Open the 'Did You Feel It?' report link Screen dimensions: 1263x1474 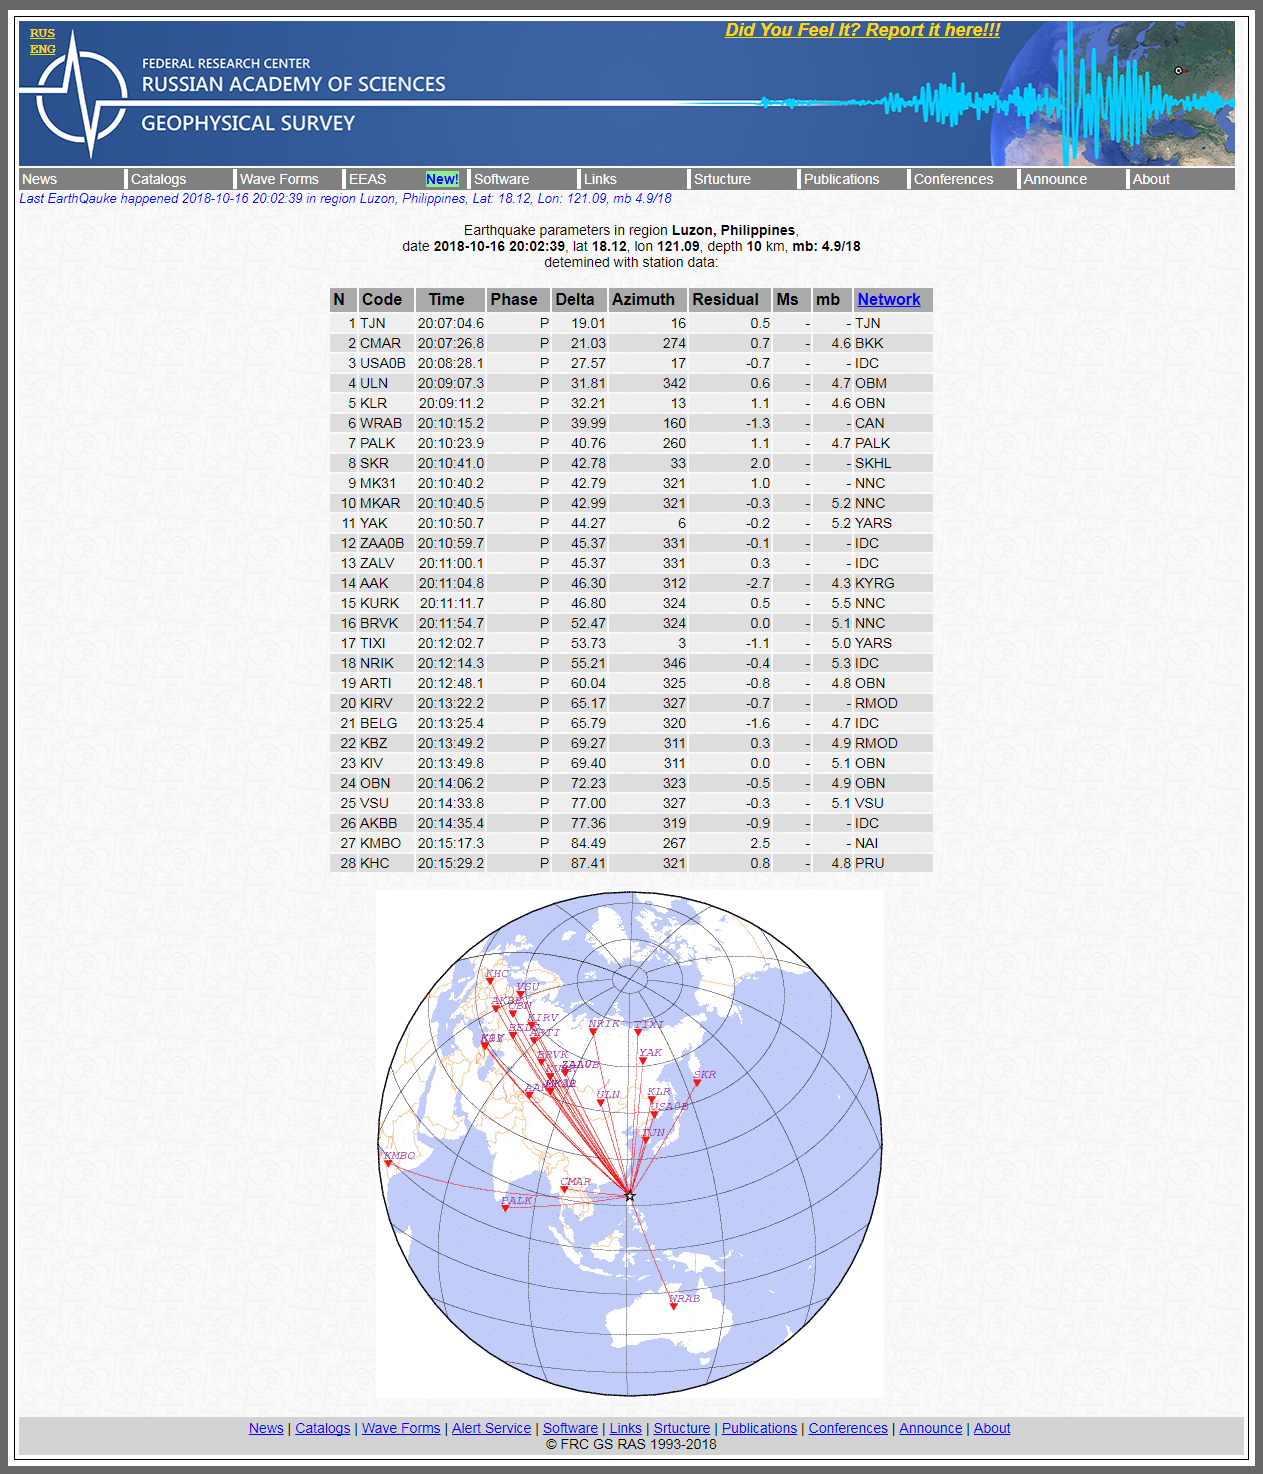click(863, 30)
